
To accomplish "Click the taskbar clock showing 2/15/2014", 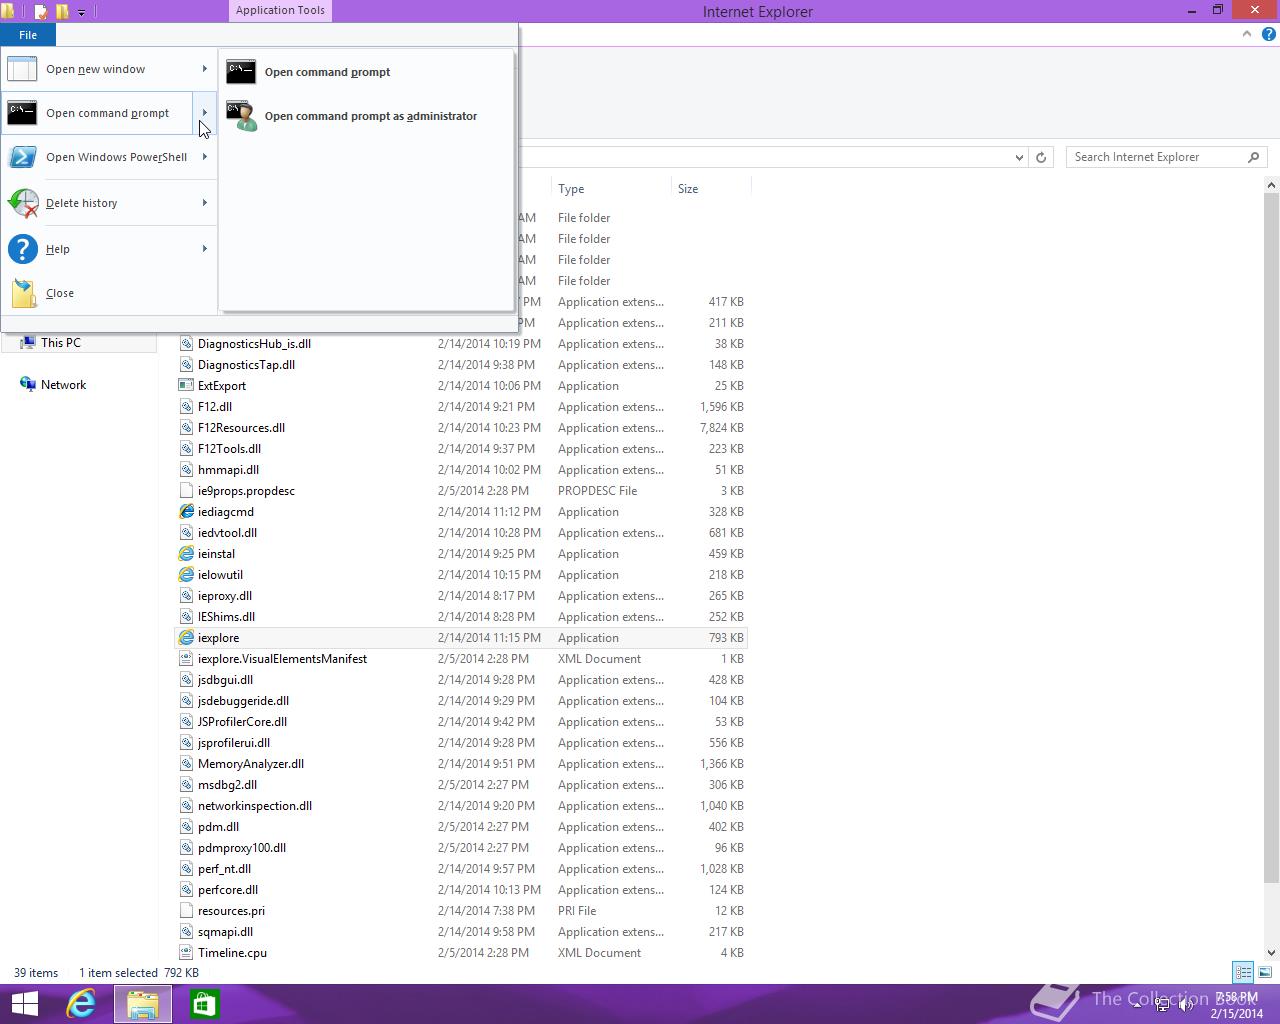I will point(1236,1005).
